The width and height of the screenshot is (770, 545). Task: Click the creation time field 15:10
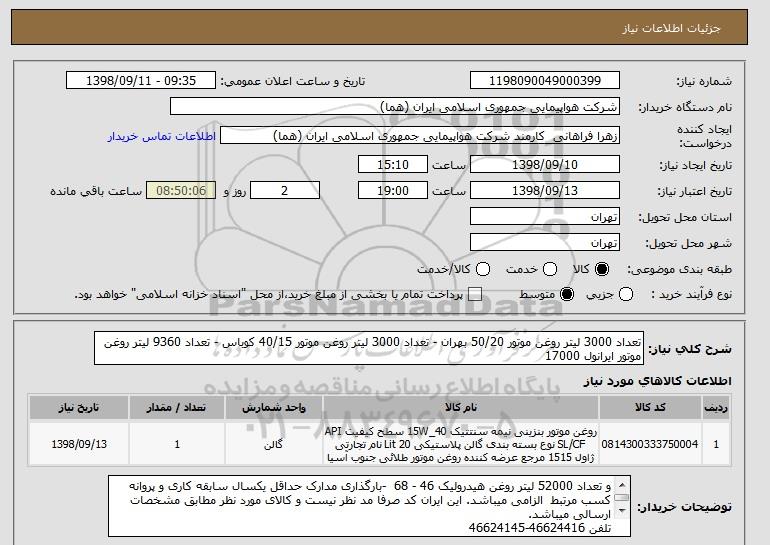(393, 164)
